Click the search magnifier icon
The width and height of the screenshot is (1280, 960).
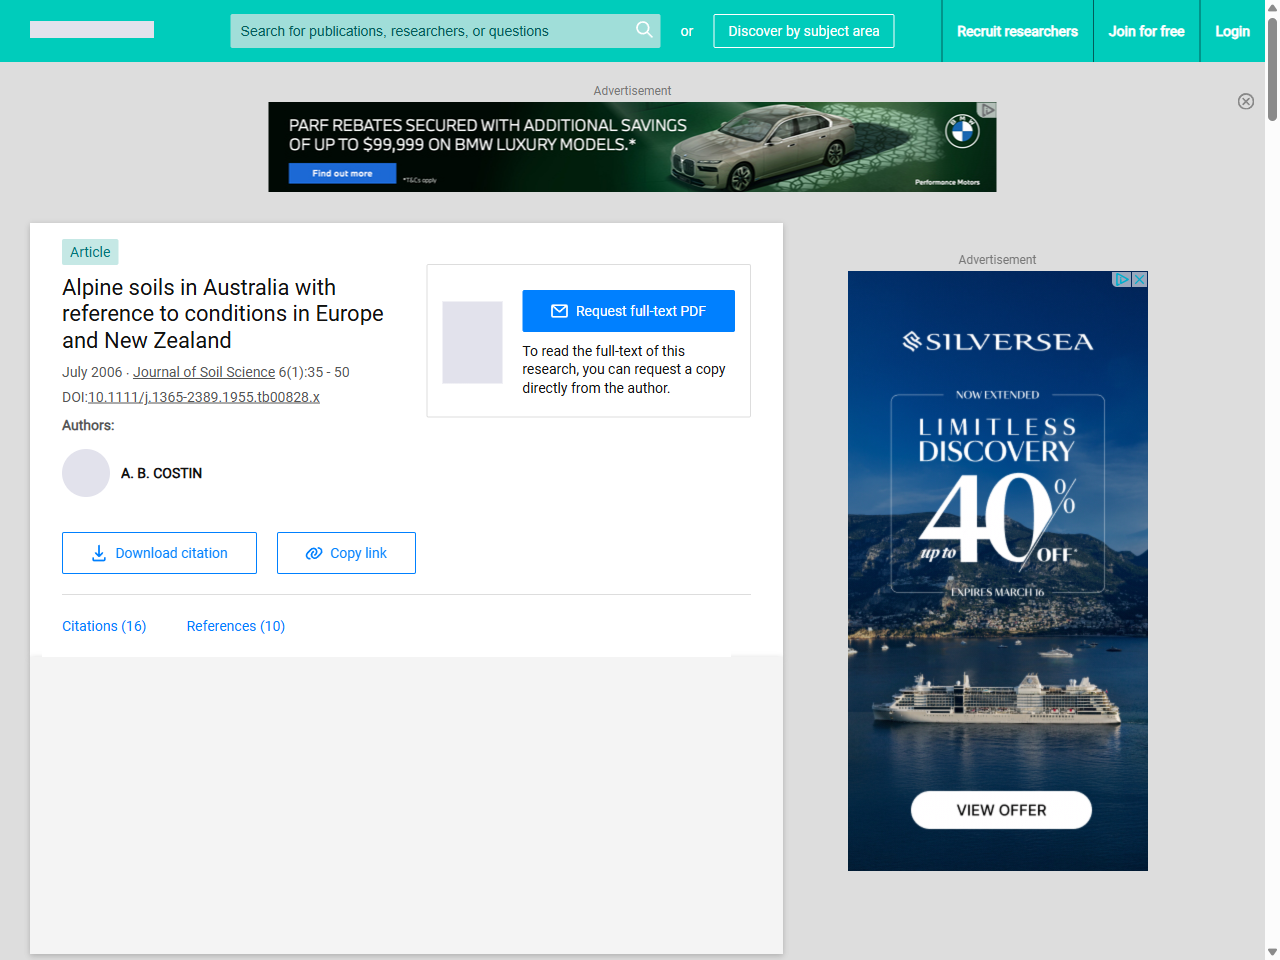coord(644,30)
